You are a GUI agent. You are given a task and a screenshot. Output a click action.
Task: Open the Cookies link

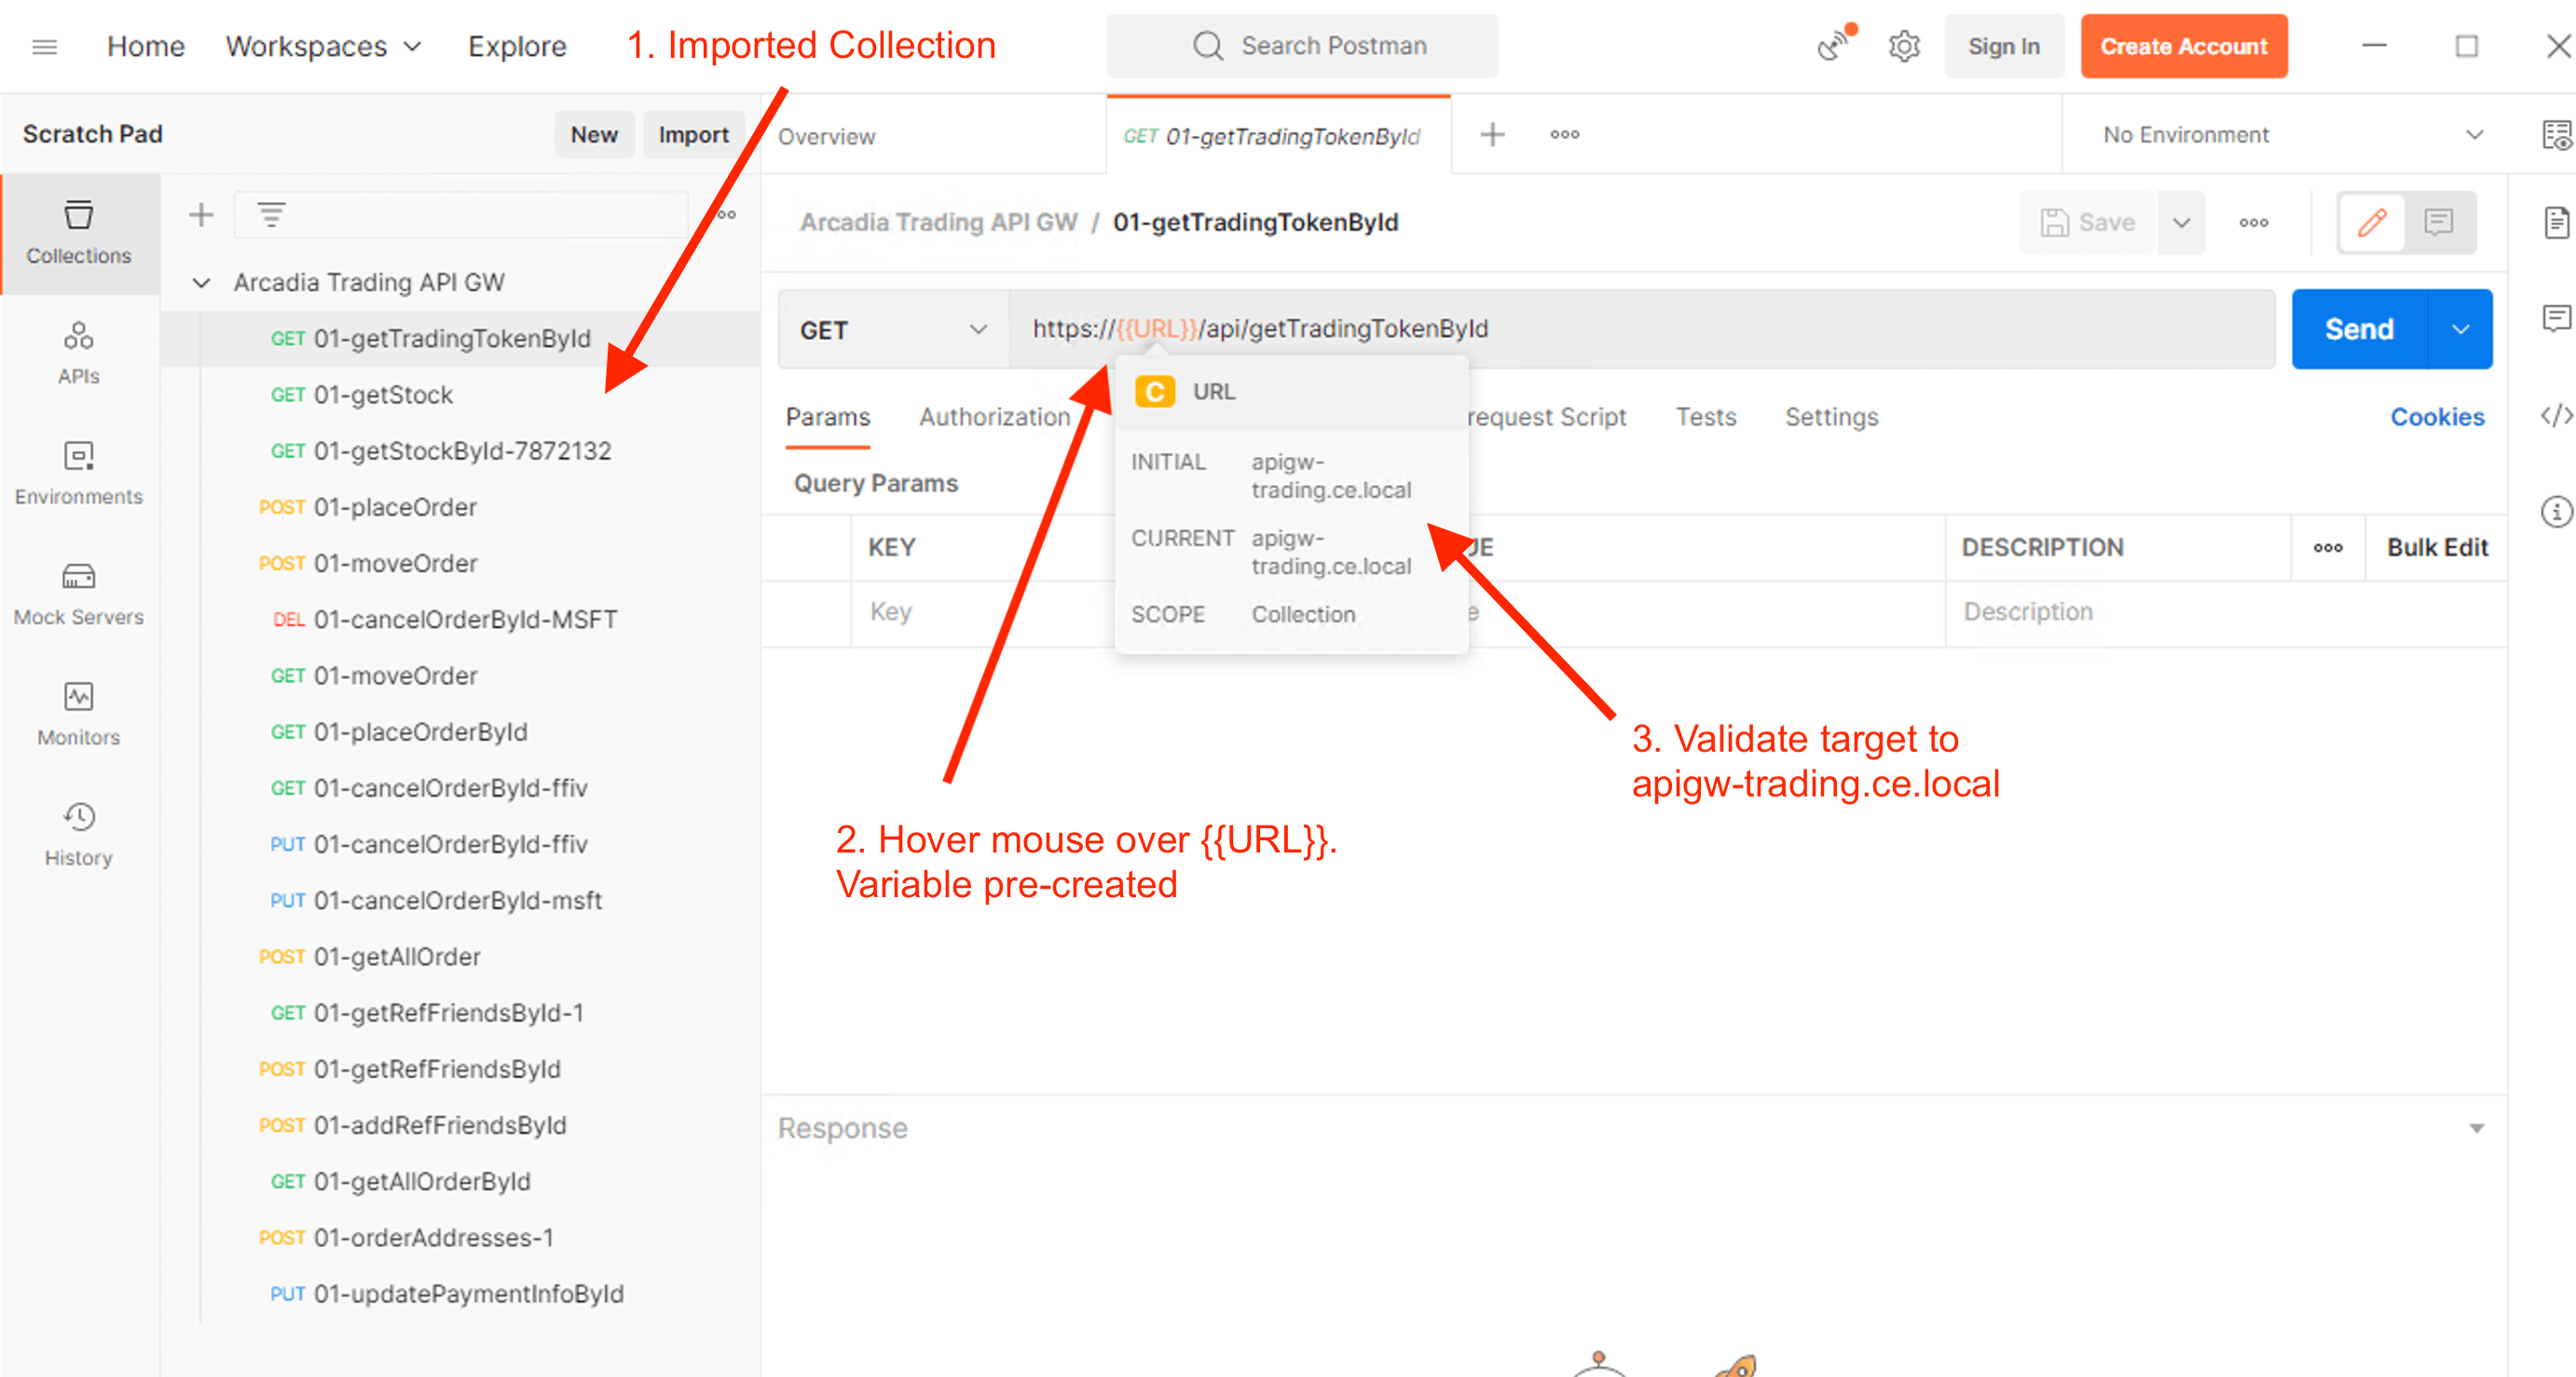[x=2436, y=417]
